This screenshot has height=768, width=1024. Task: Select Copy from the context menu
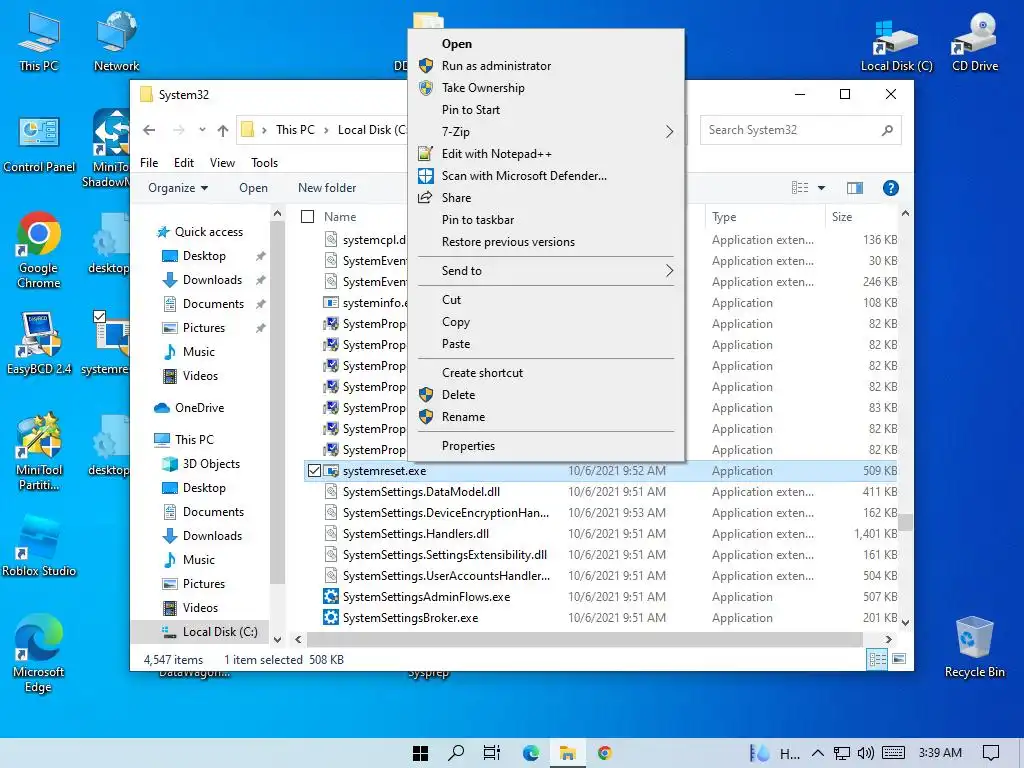click(x=456, y=321)
